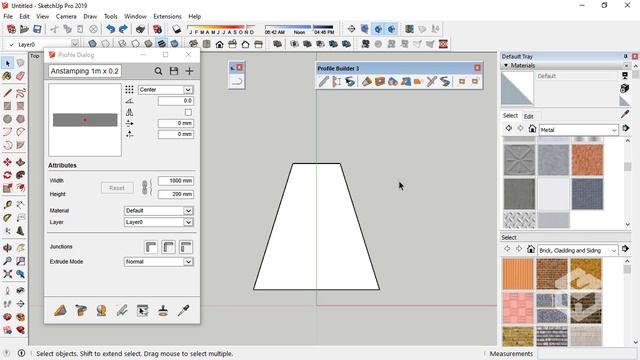The image size is (640, 360).
Task: Click the Top scene tab
Action: [x=35, y=56]
